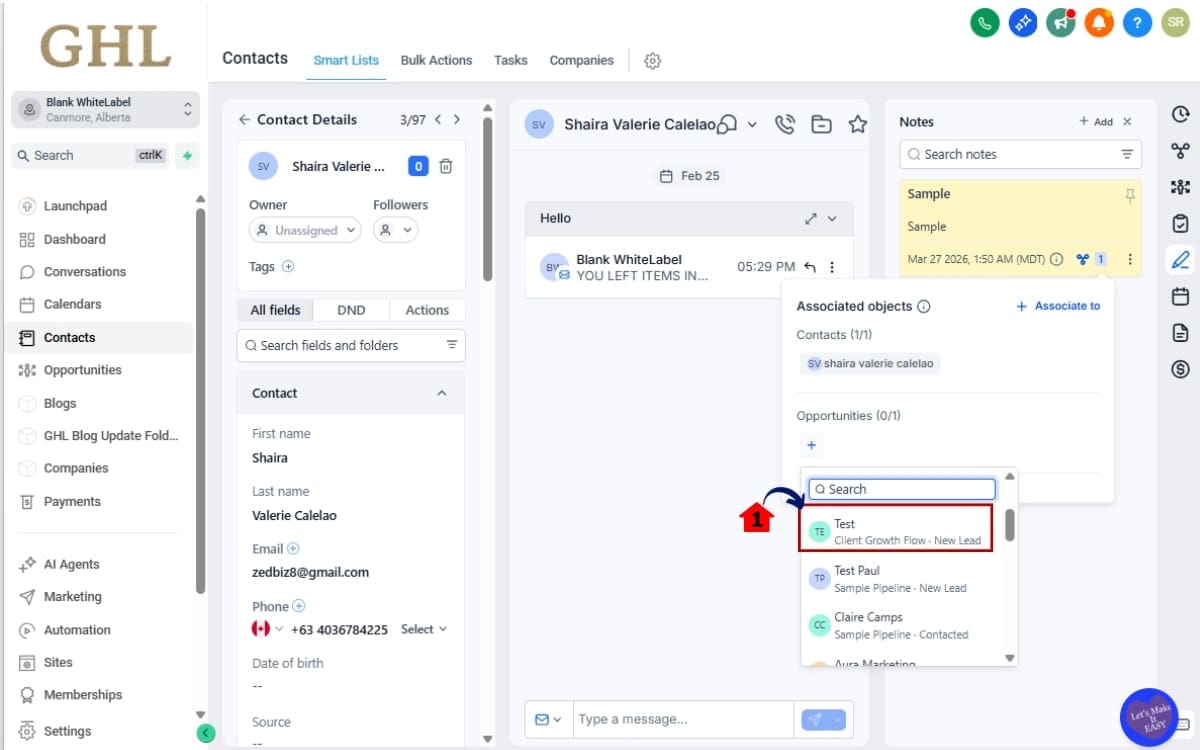
Task: Pin the Sample note
Action: 1130,196
